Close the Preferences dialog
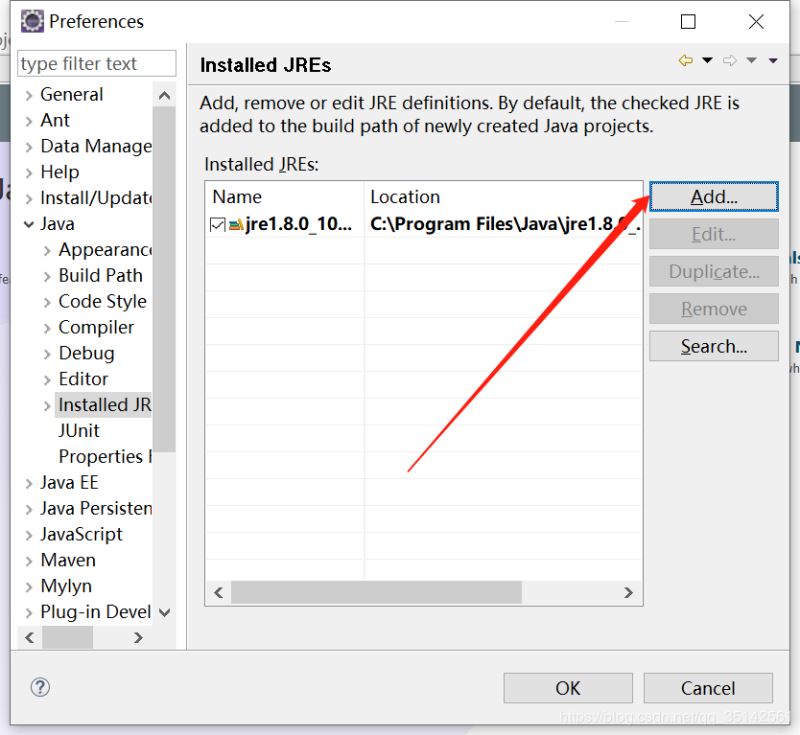This screenshot has height=735, width=800. [756, 21]
